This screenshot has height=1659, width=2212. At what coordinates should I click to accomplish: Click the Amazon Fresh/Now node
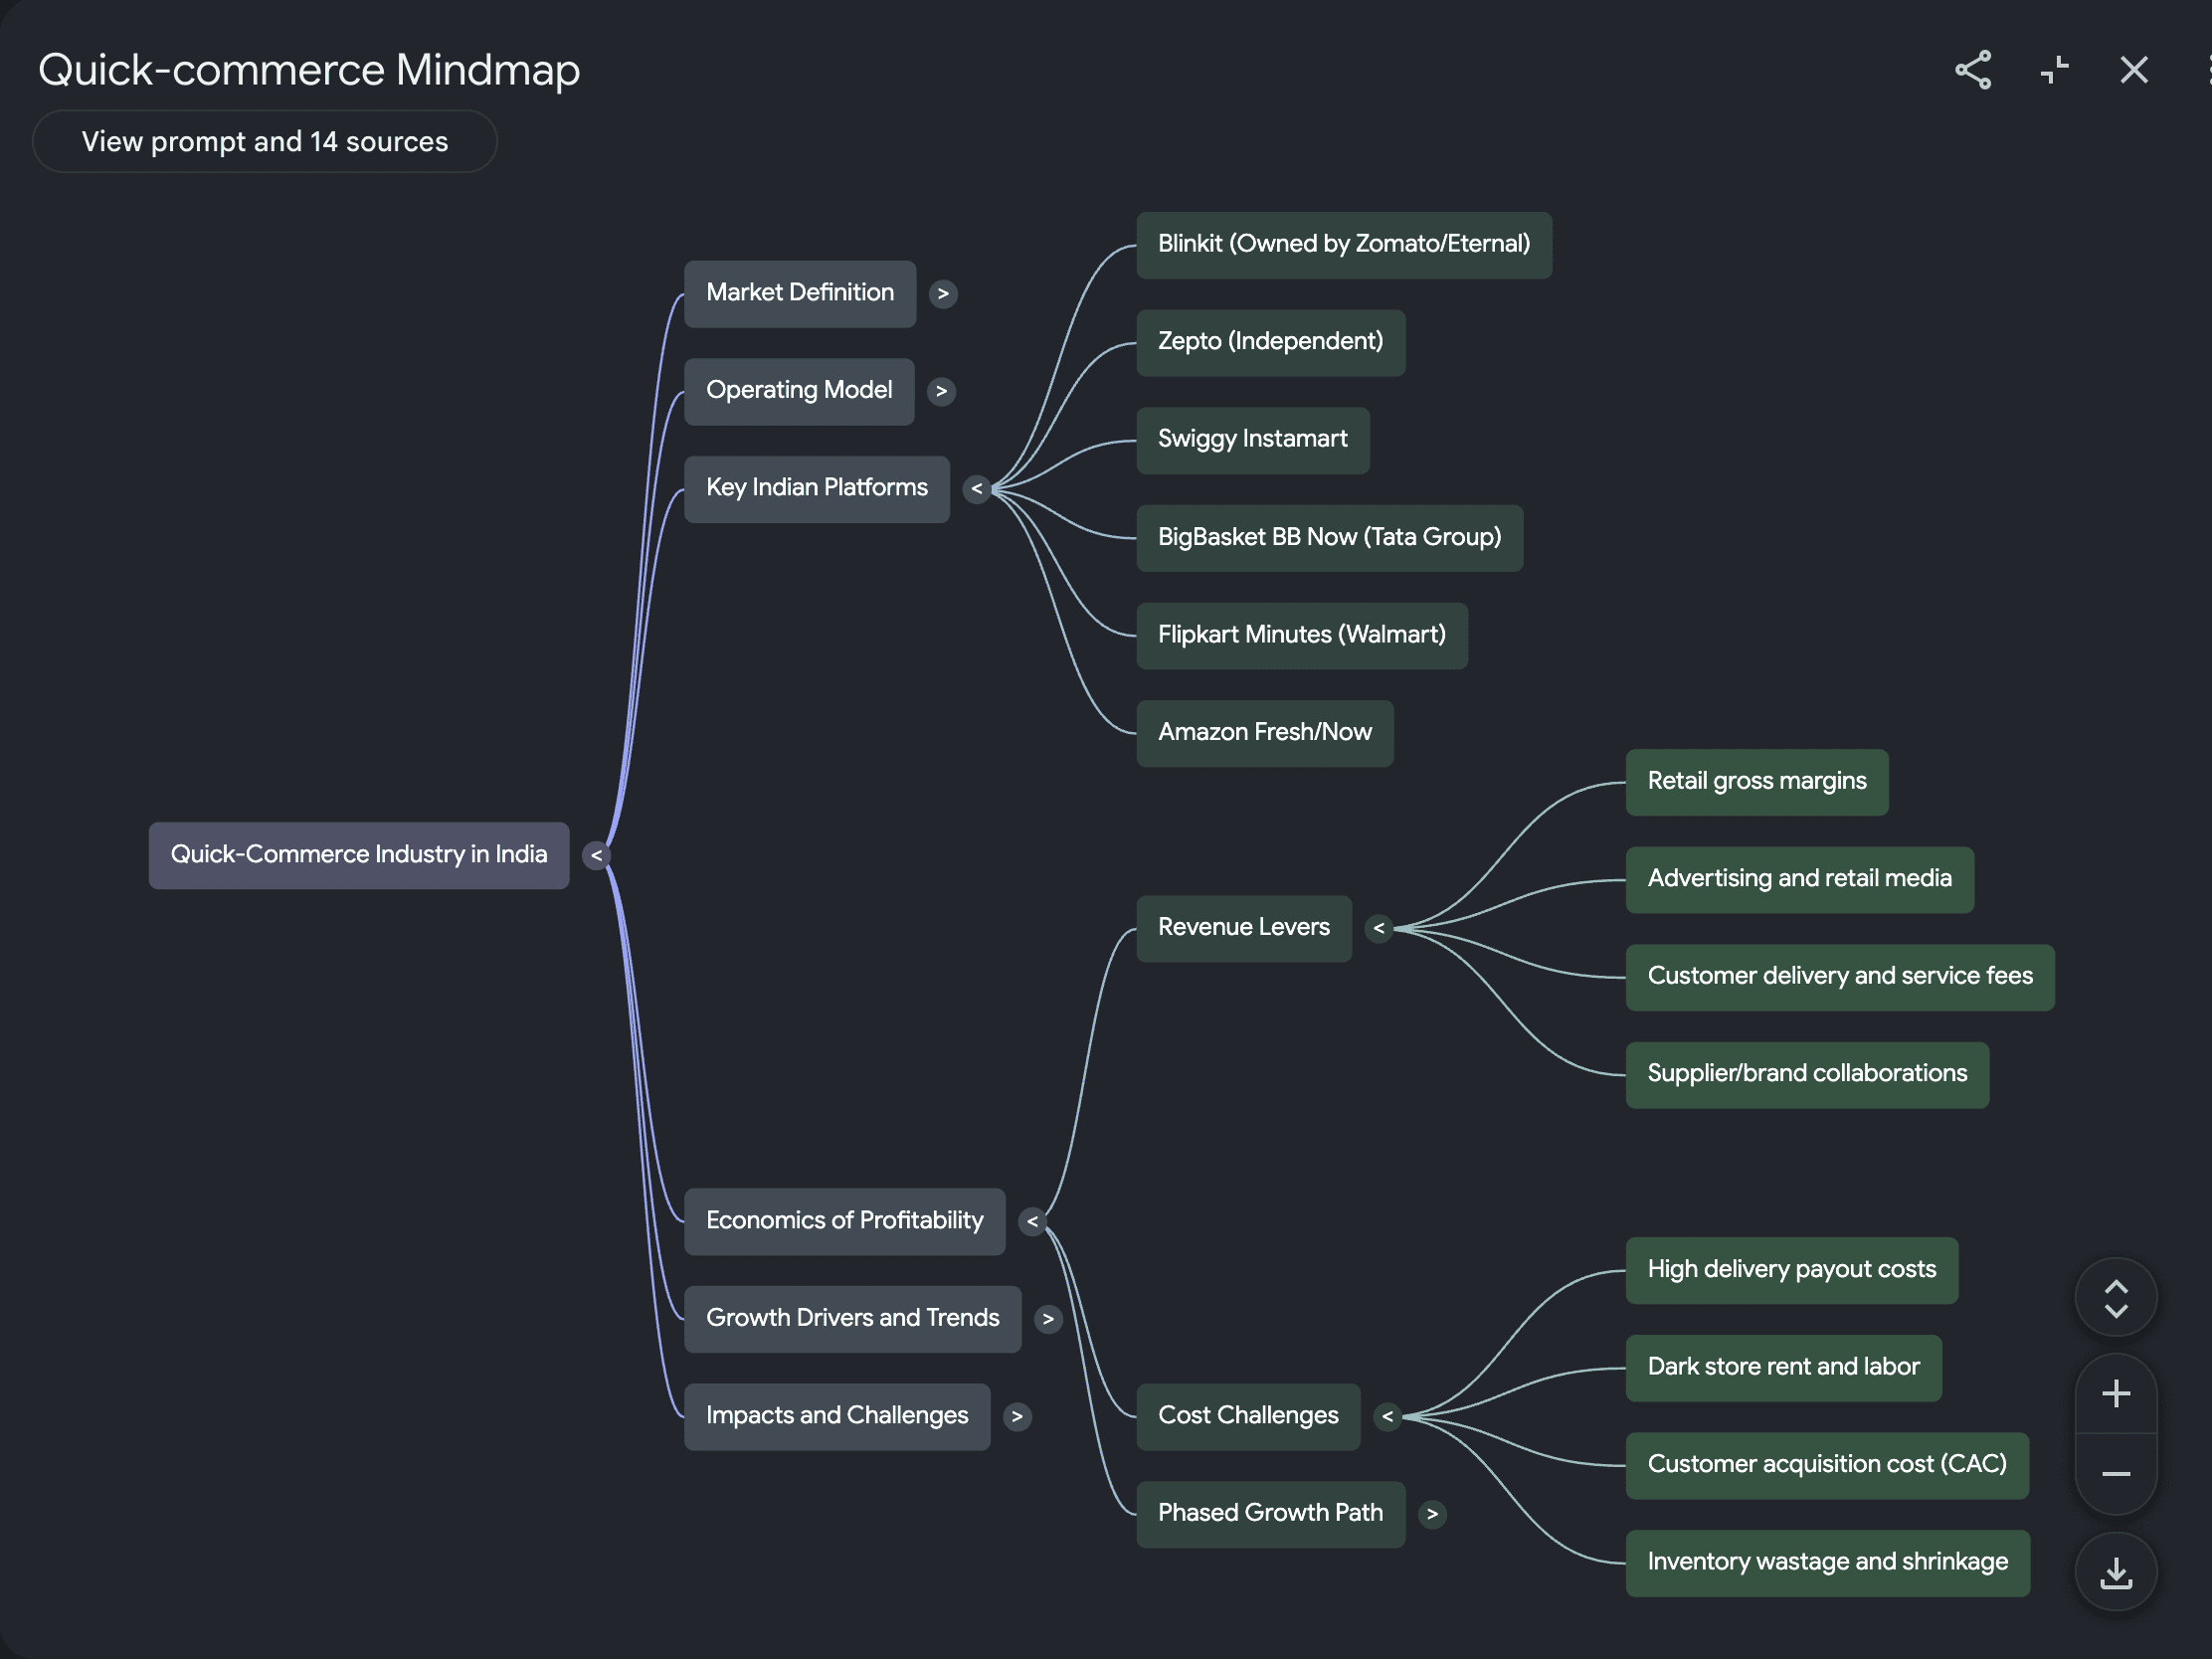click(x=1265, y=733)
